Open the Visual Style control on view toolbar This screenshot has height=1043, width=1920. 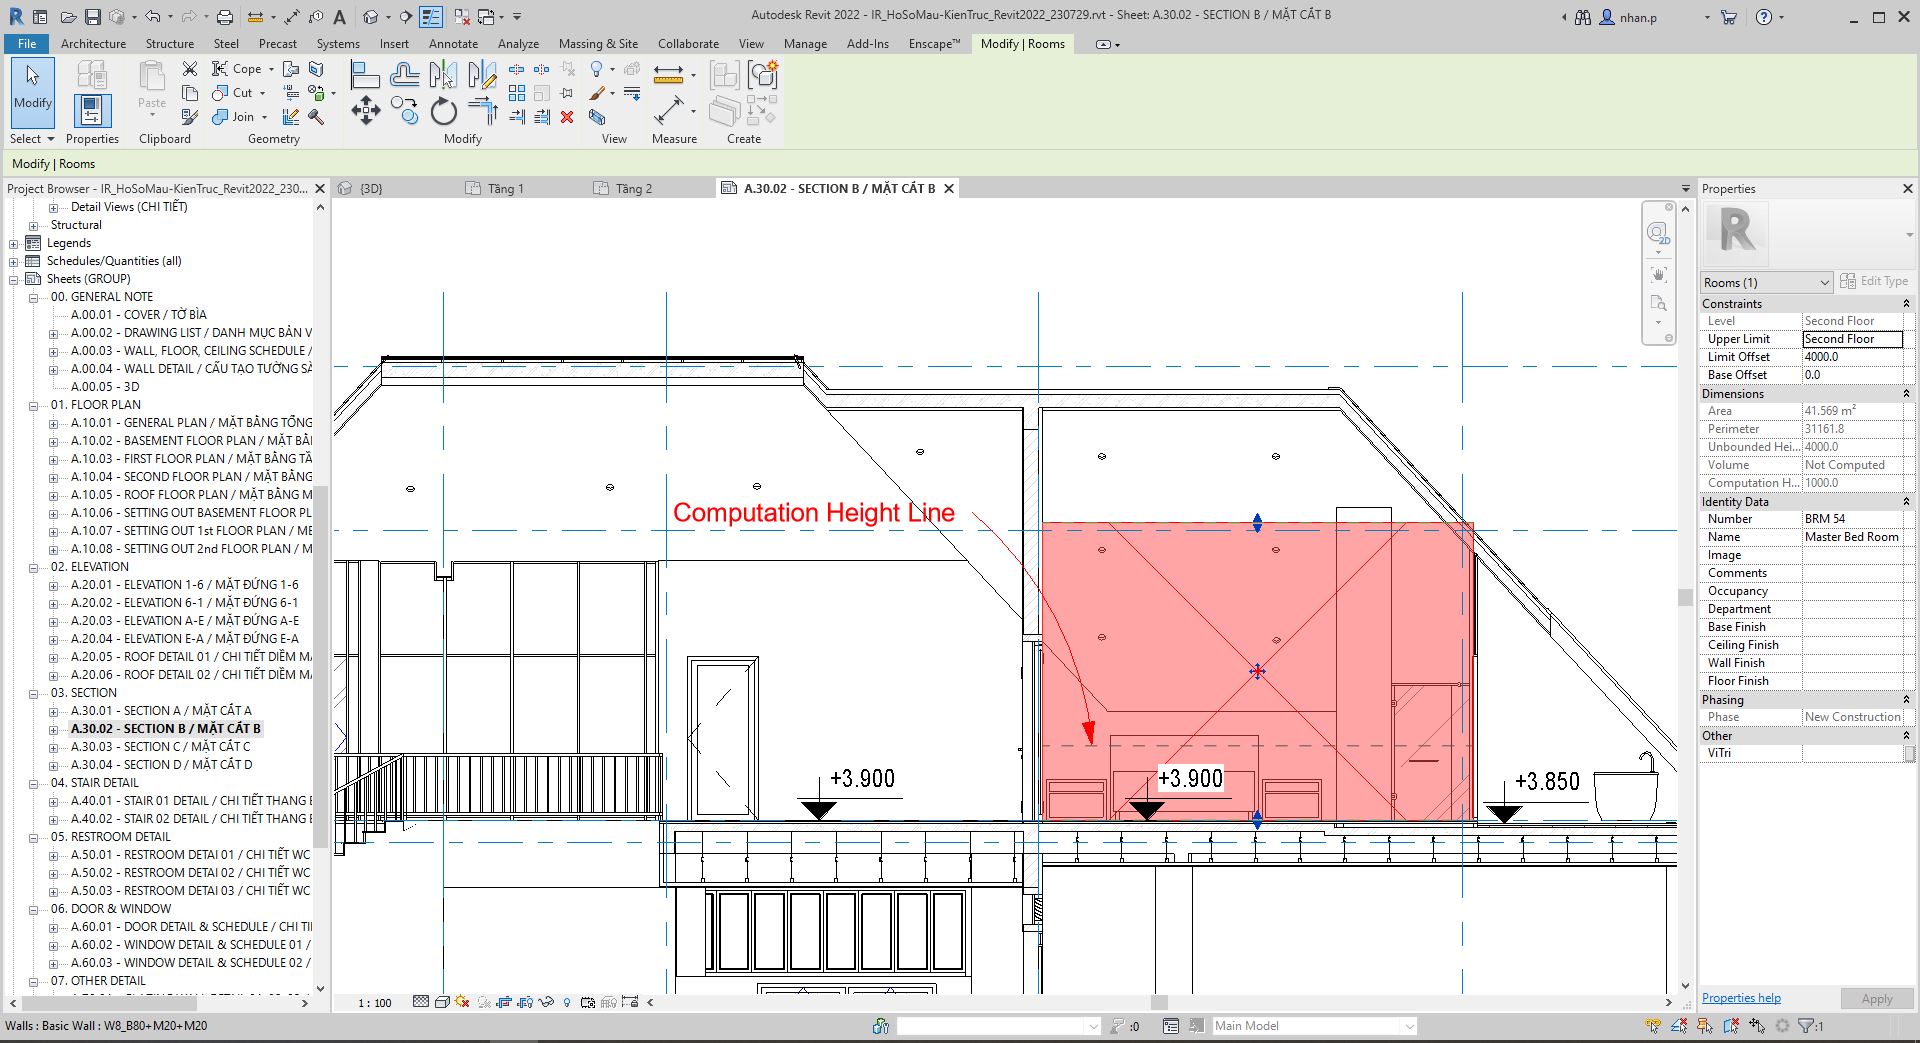tap(441, 1001)
